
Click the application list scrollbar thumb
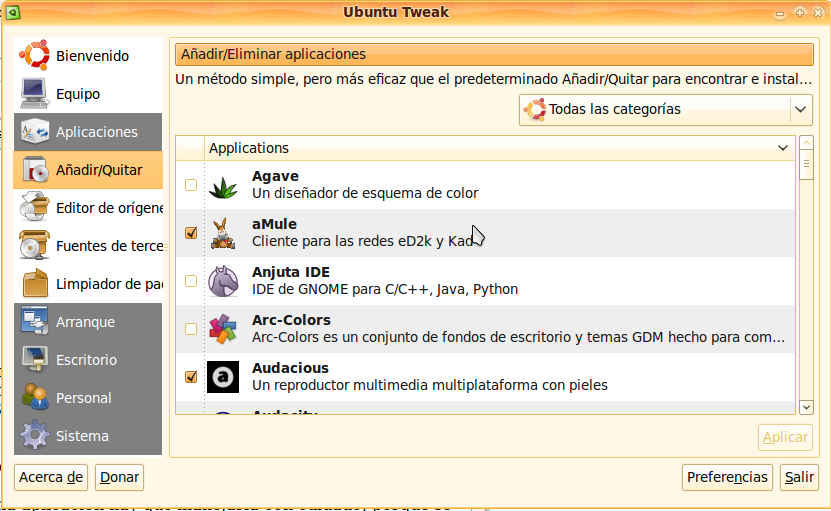(x=806, y=165)
